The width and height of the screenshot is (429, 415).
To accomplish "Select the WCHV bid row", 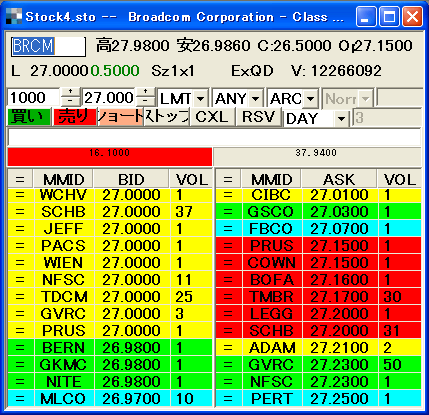I will (110, 195).
